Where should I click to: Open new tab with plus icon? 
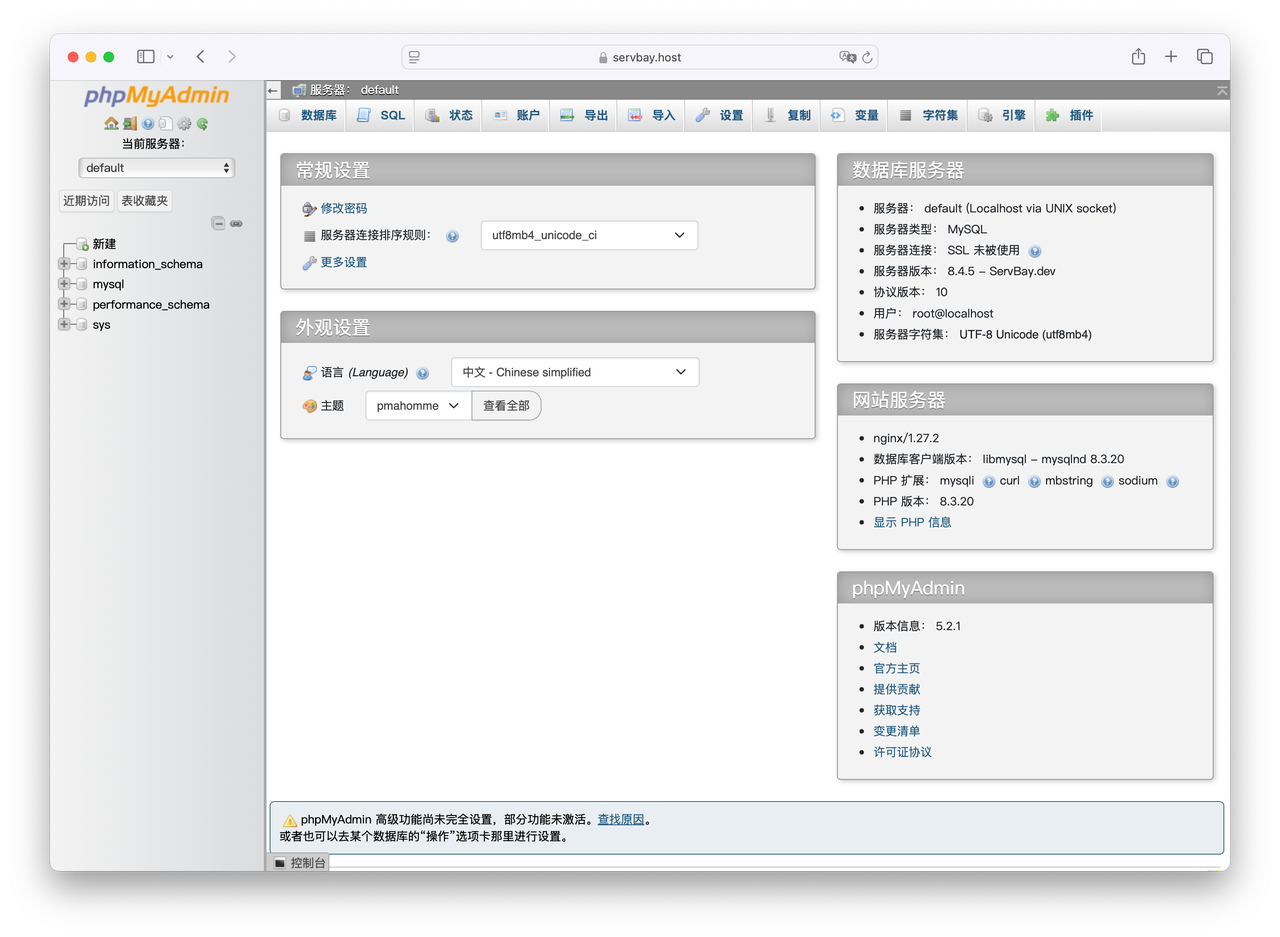[x=1171, y=57]
